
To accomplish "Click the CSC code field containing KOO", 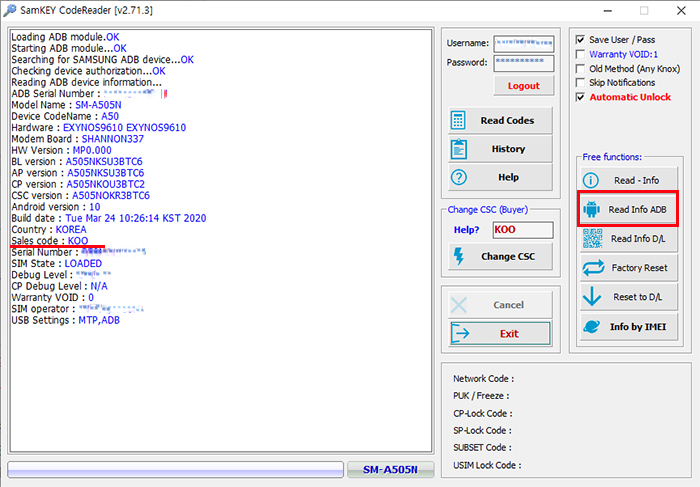I will coord(523,230).
